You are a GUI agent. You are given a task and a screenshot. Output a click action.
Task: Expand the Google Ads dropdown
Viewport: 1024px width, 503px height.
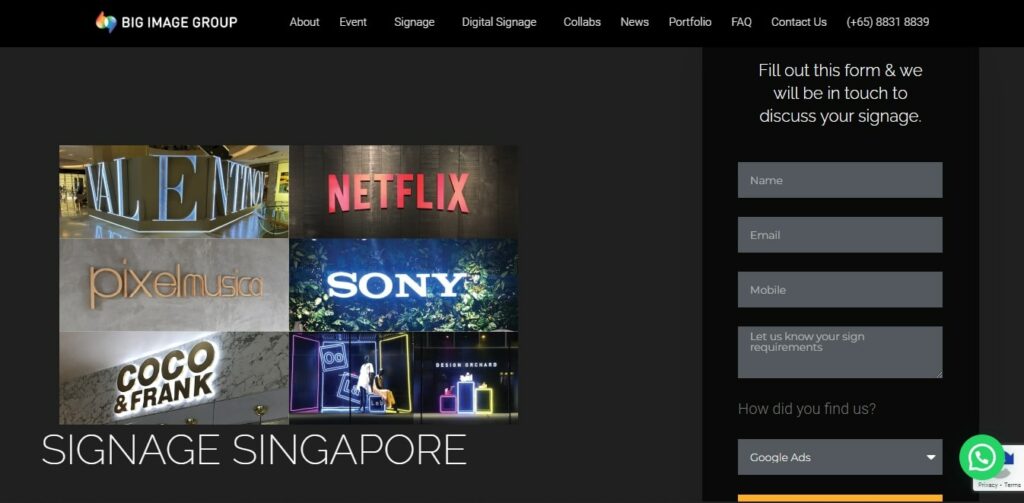[x=840, y=457]
